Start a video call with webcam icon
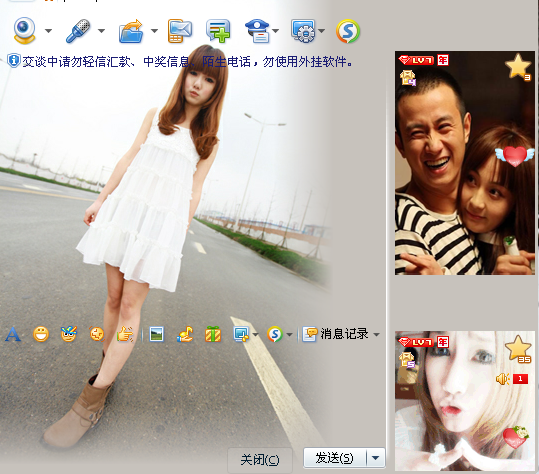539x474 pixels. point(24,31)
